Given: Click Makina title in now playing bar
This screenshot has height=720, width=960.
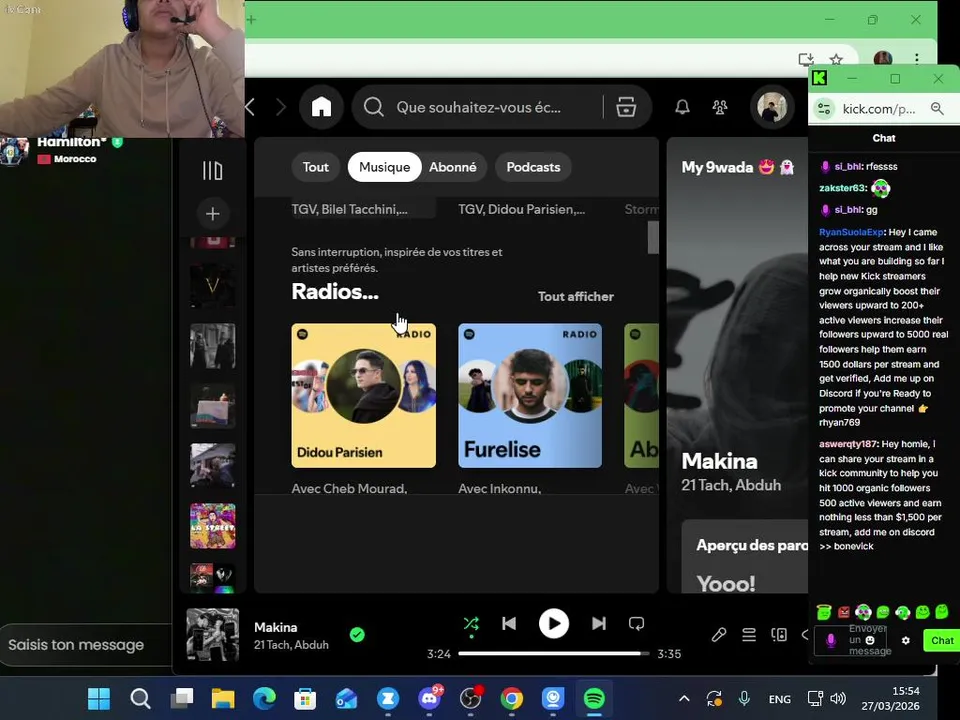Looking at the screenshot, I should 276,627.
